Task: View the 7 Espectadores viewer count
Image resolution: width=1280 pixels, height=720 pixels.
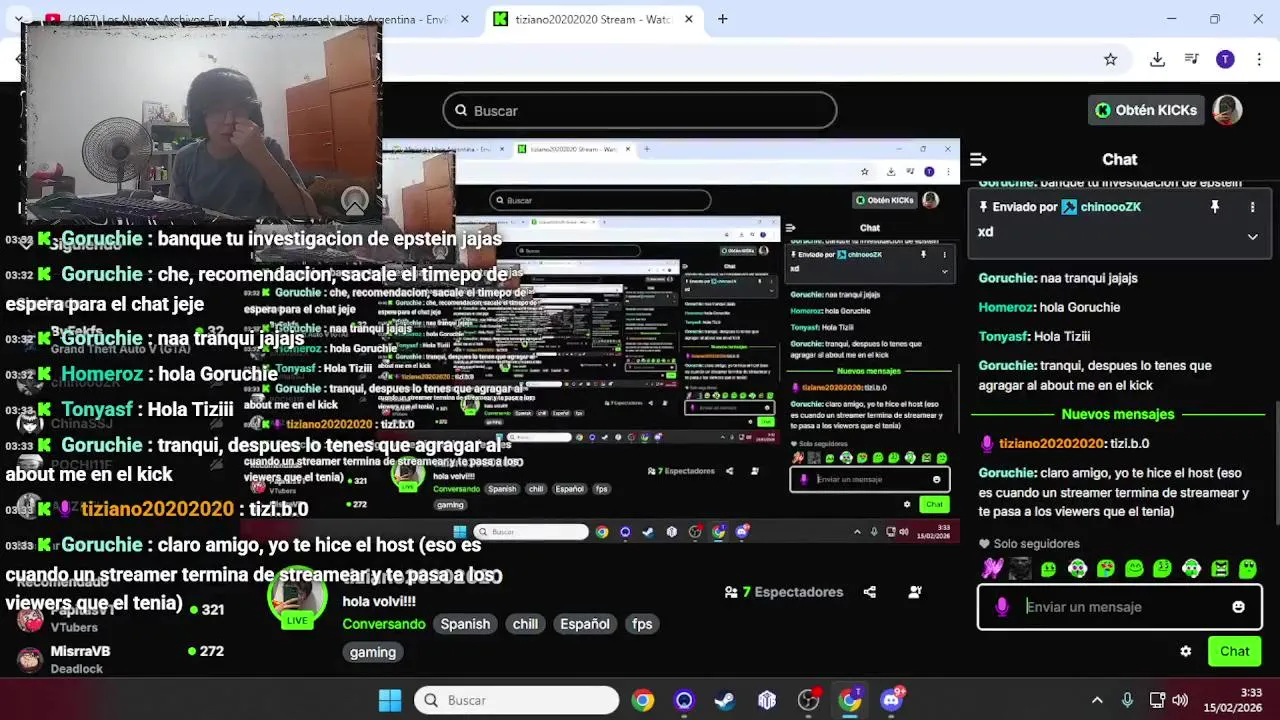Action: click(x=784, y=592)
